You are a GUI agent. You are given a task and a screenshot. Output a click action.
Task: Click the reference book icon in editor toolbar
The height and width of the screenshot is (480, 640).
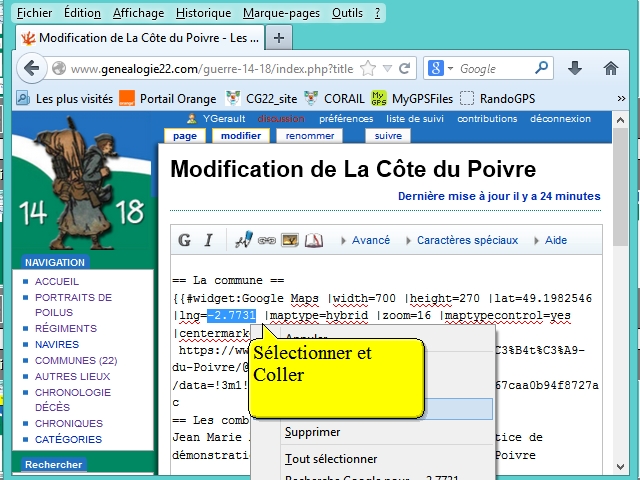click(313, 240)
